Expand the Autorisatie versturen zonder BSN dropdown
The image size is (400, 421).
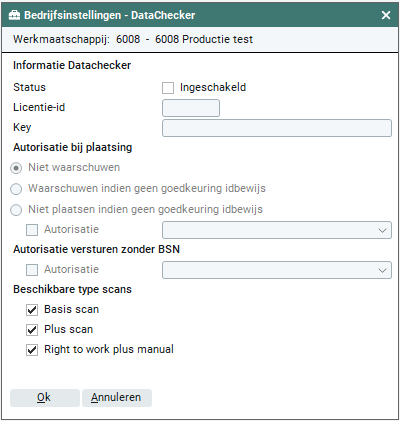tap(277, 270)
